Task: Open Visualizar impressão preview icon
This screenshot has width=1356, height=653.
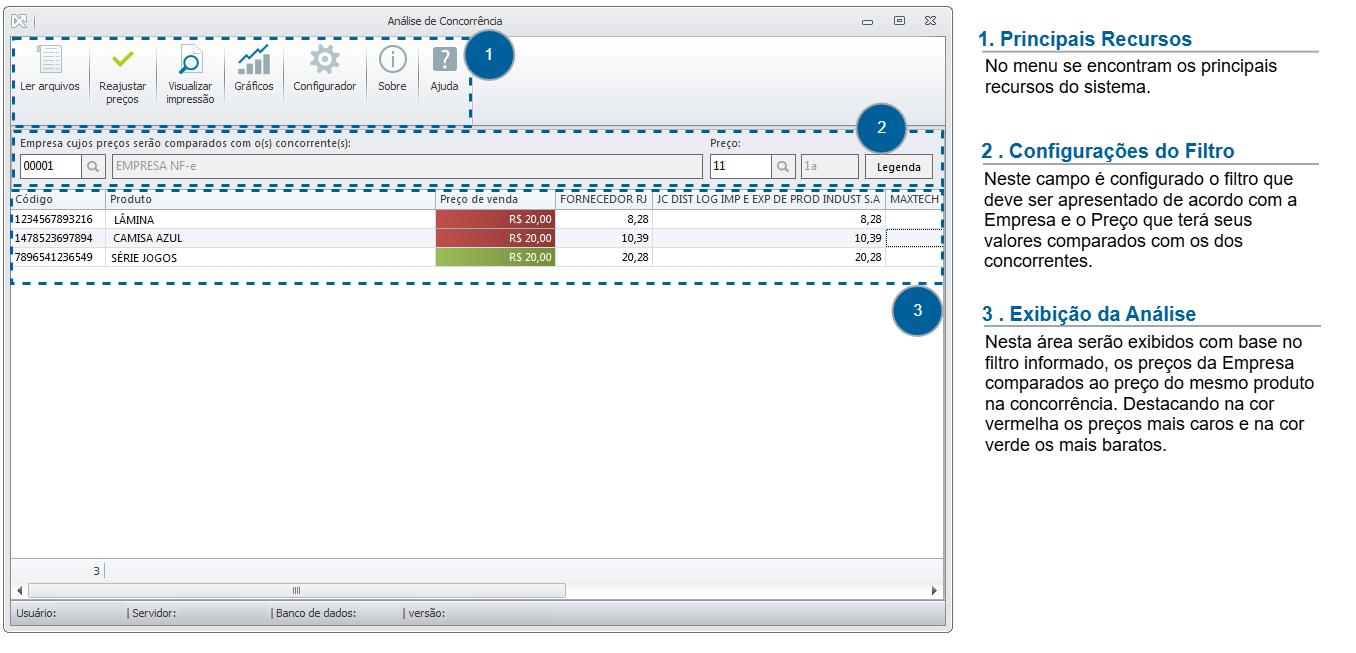Action: pyautogui.click(x=190, y=61)
